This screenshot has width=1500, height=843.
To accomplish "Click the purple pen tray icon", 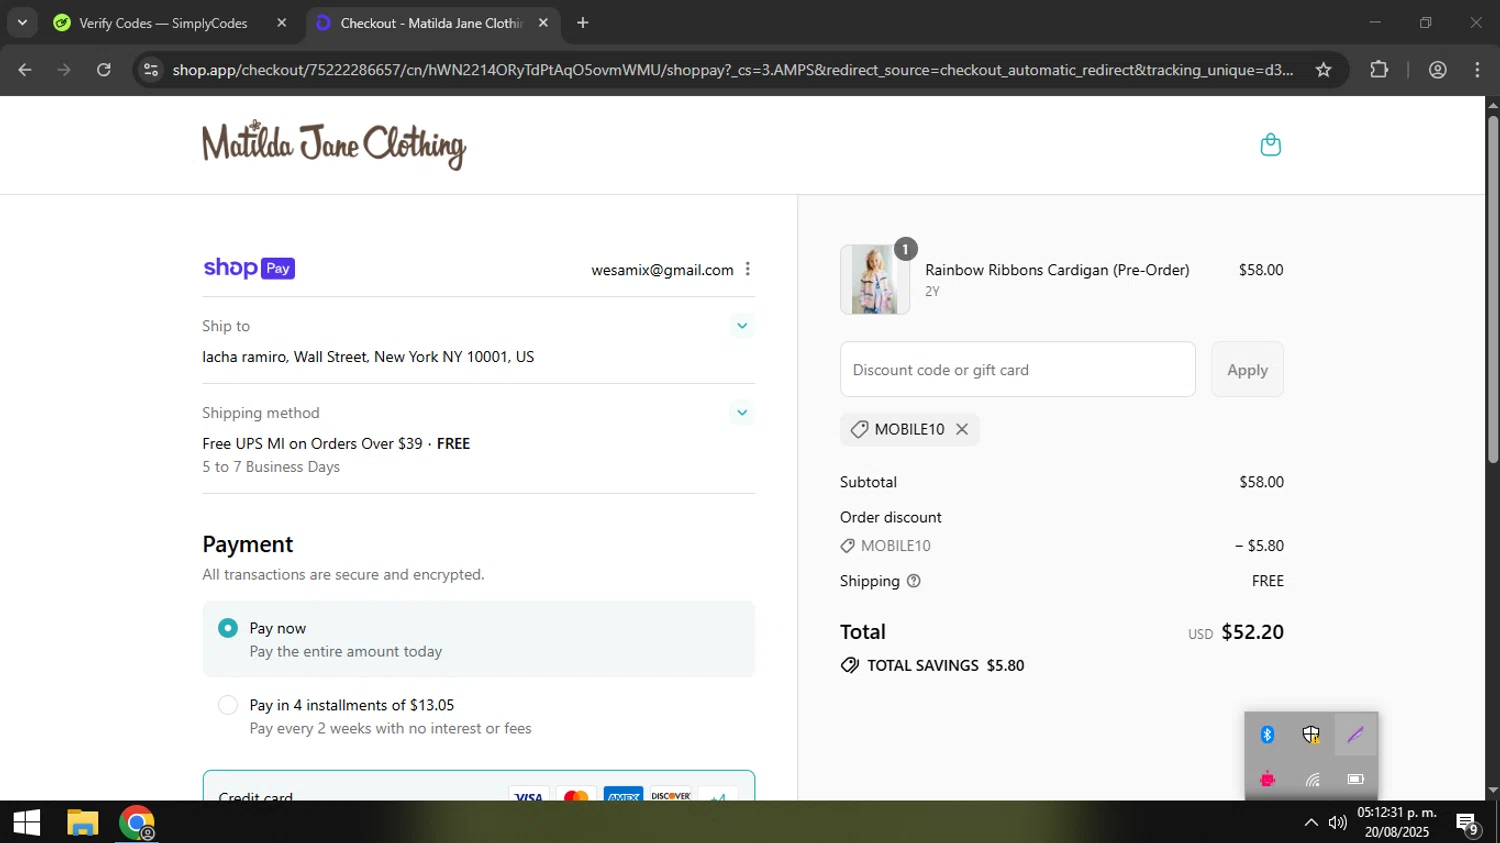I will click(x=1355, y=735).
